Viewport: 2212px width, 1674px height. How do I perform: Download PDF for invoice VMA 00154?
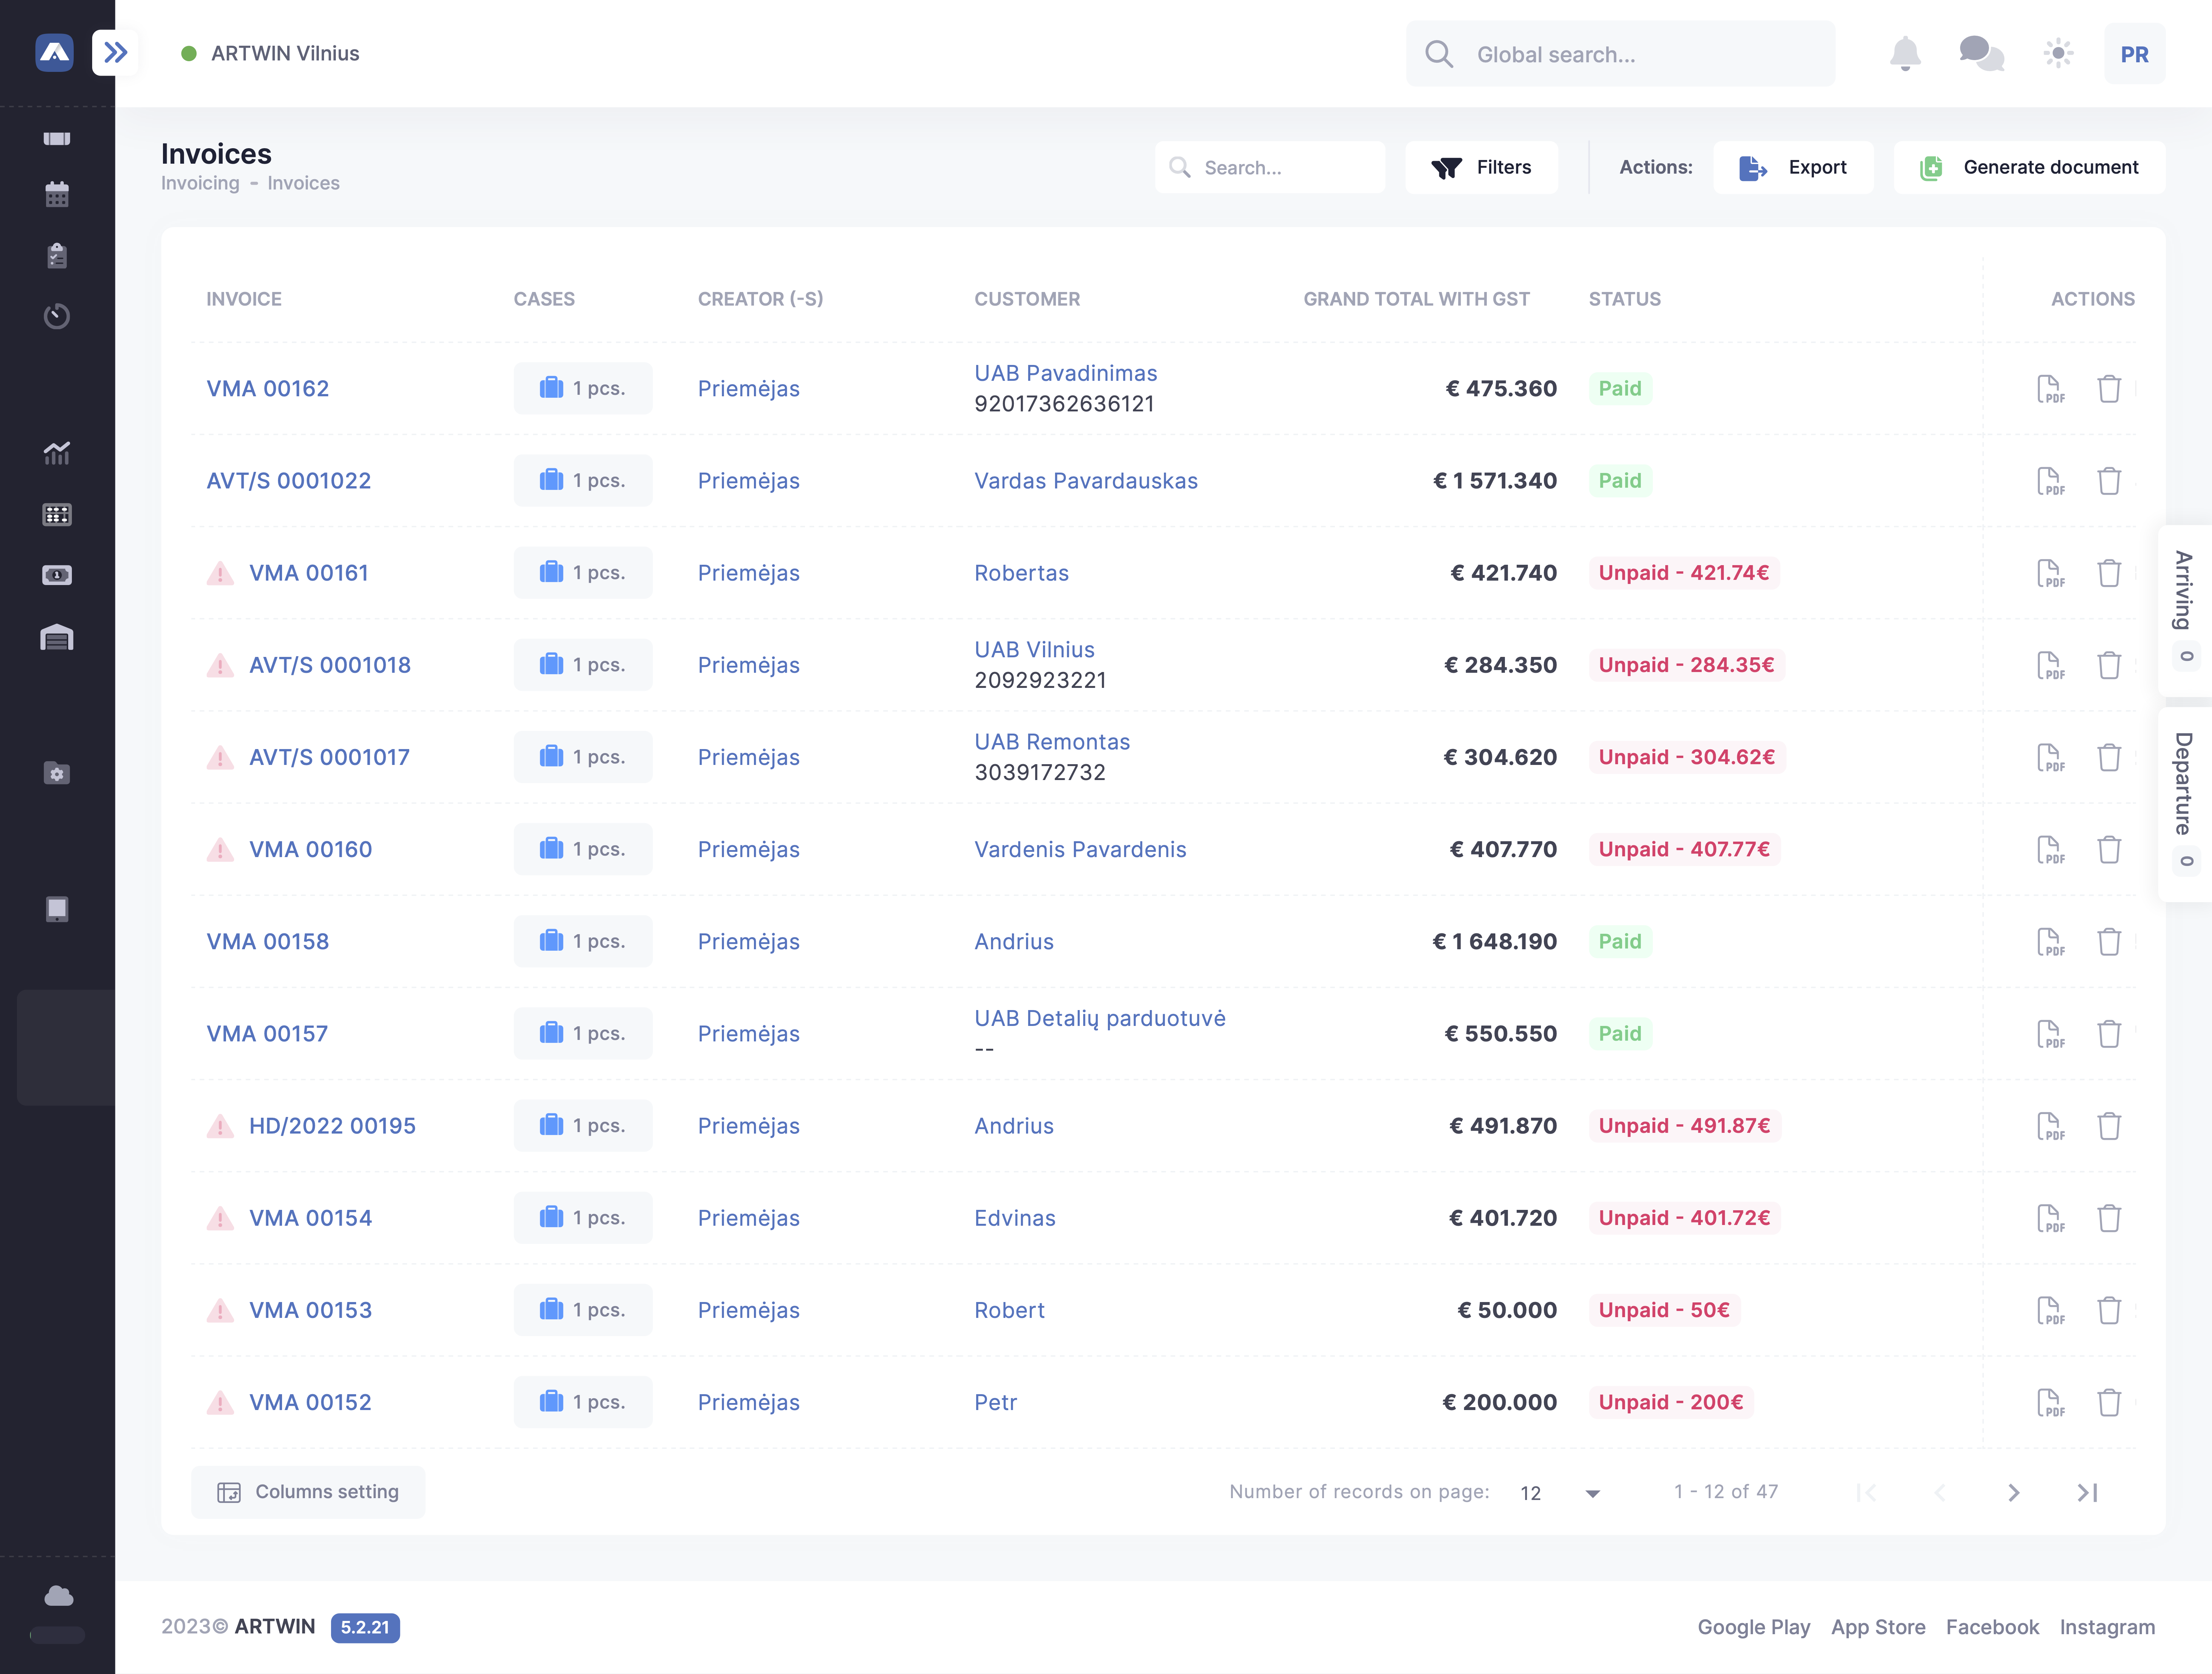(2050, 1218)
